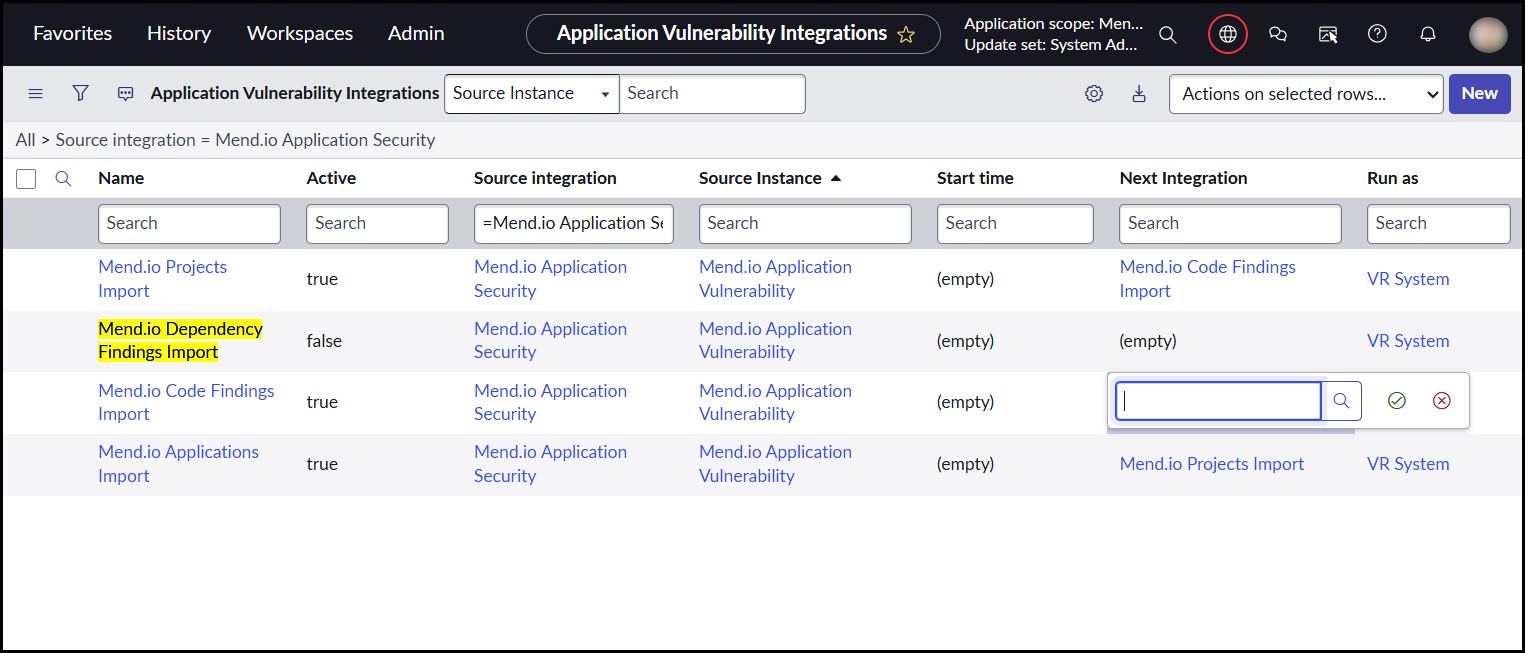Open global search magnifier in top bar
This screenshot has height=653, width=1525.
pos(1167,34)
